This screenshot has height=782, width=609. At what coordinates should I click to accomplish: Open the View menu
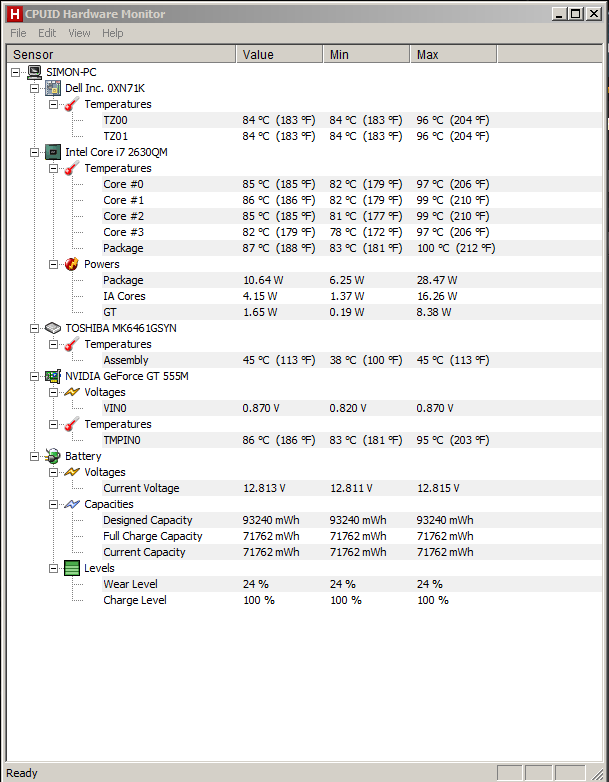79,33
